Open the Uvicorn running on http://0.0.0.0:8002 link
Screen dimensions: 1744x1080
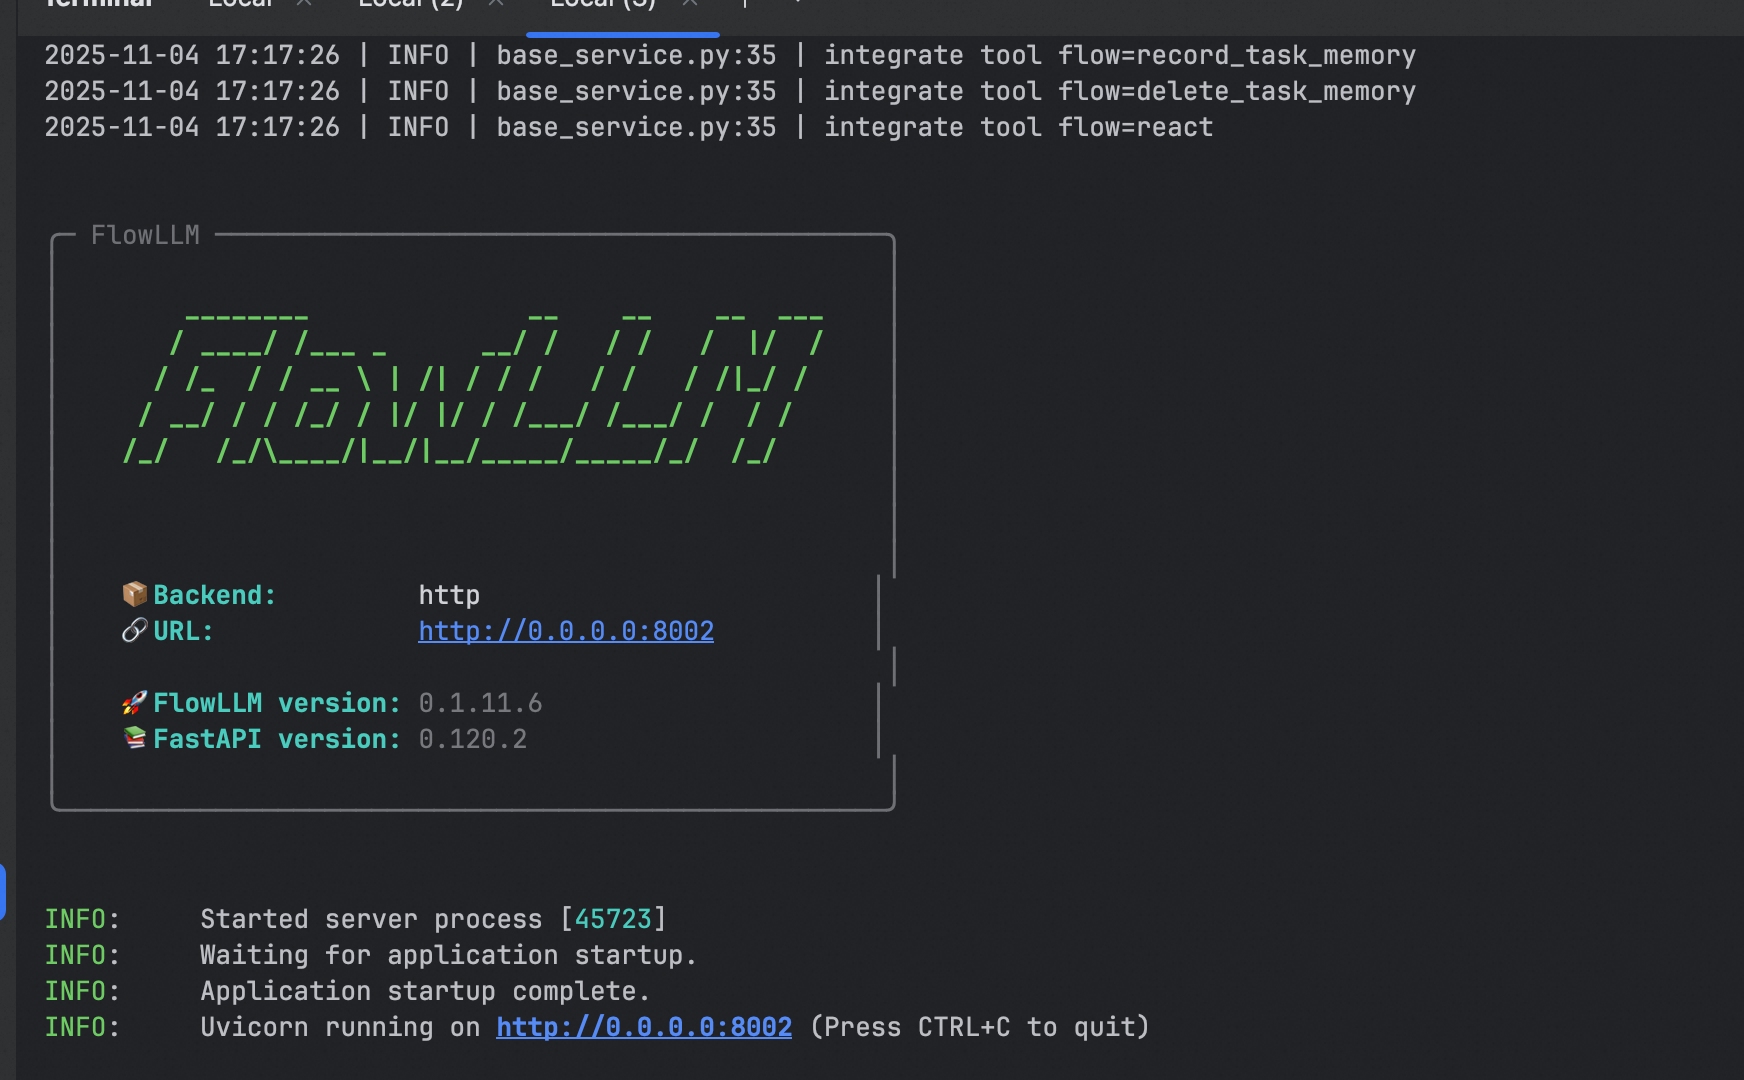644,1027
